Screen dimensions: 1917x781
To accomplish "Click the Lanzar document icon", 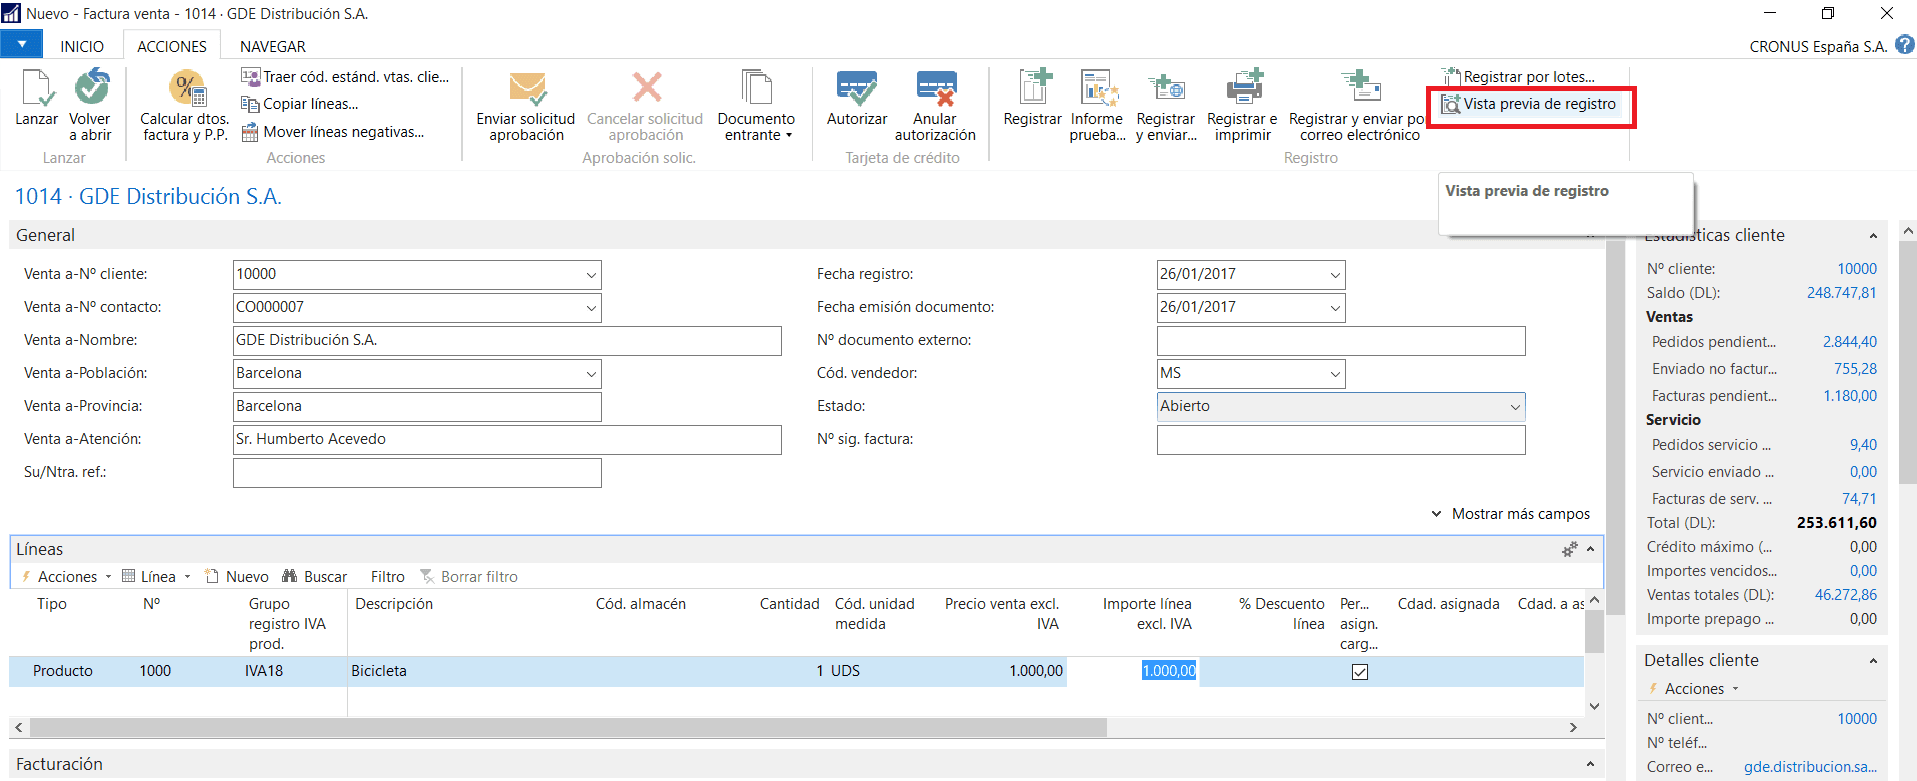I will point(37,88).
